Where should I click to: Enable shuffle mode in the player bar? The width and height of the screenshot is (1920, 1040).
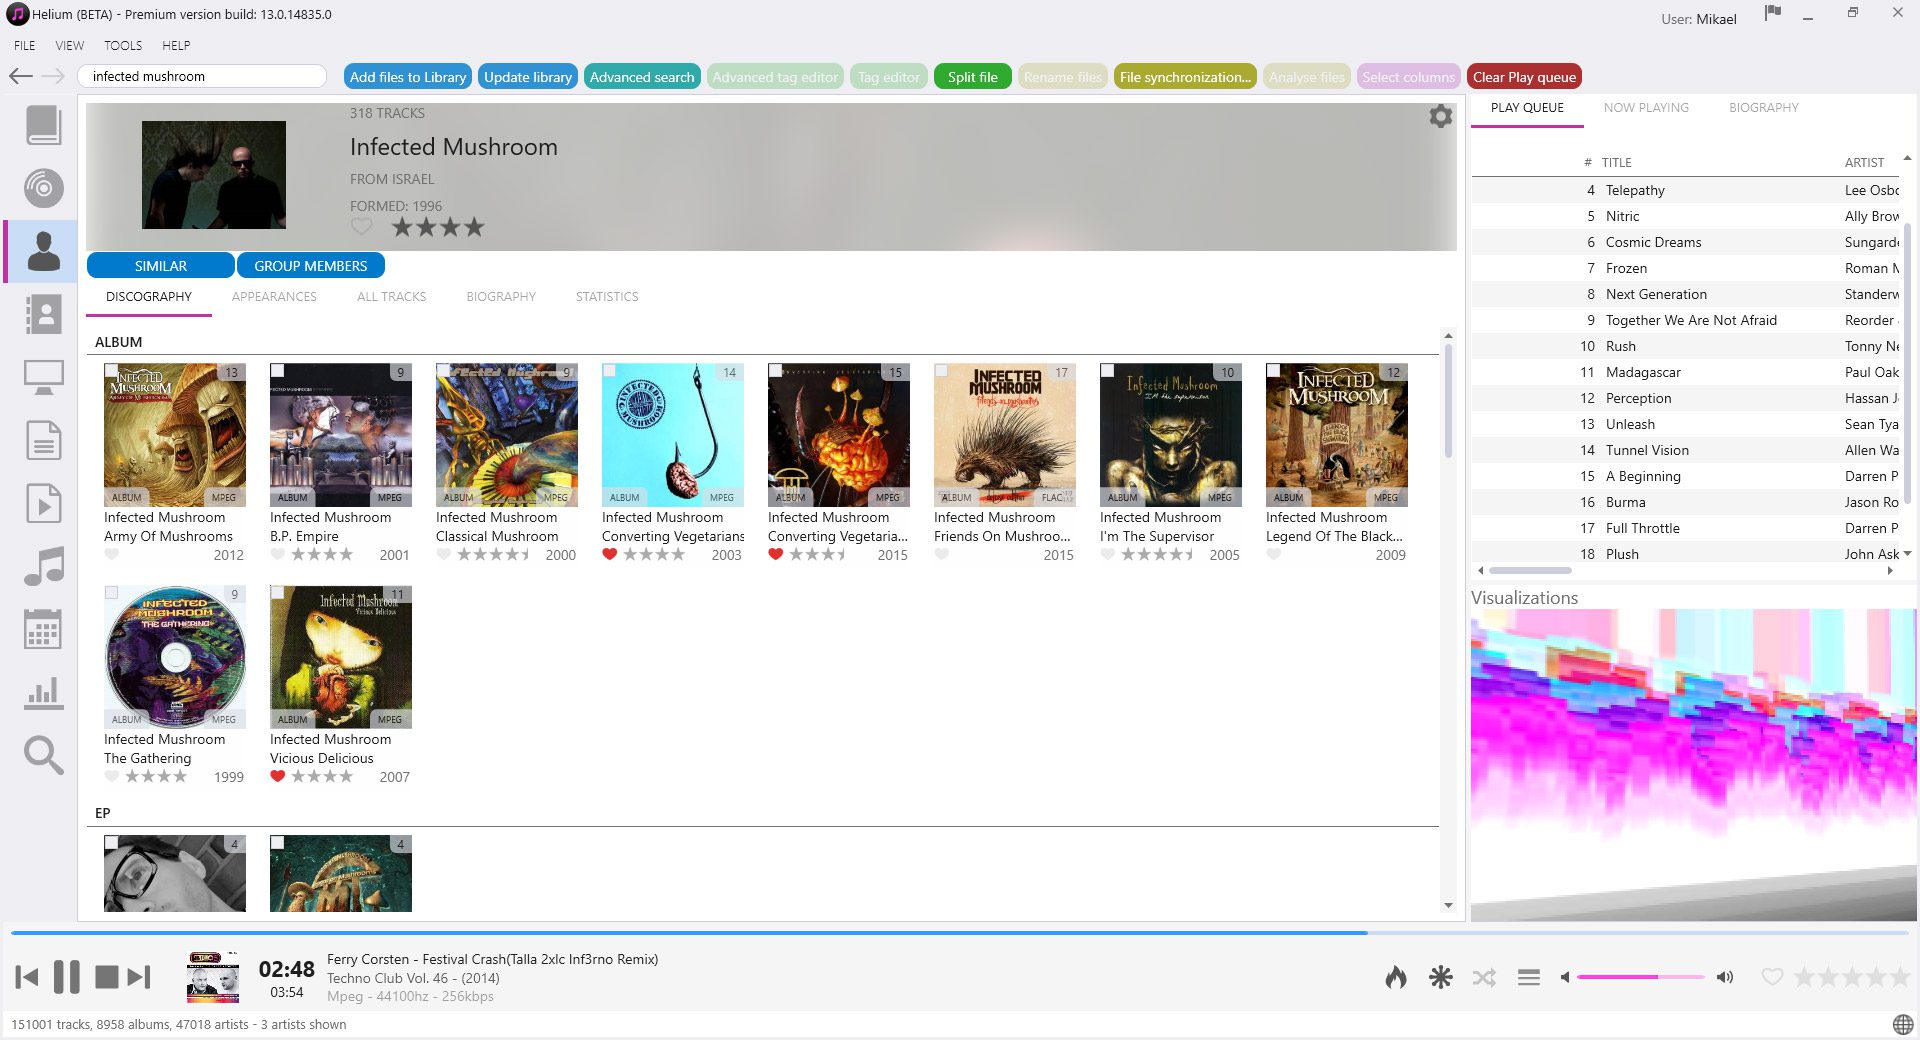click(x=1485, y=978)
